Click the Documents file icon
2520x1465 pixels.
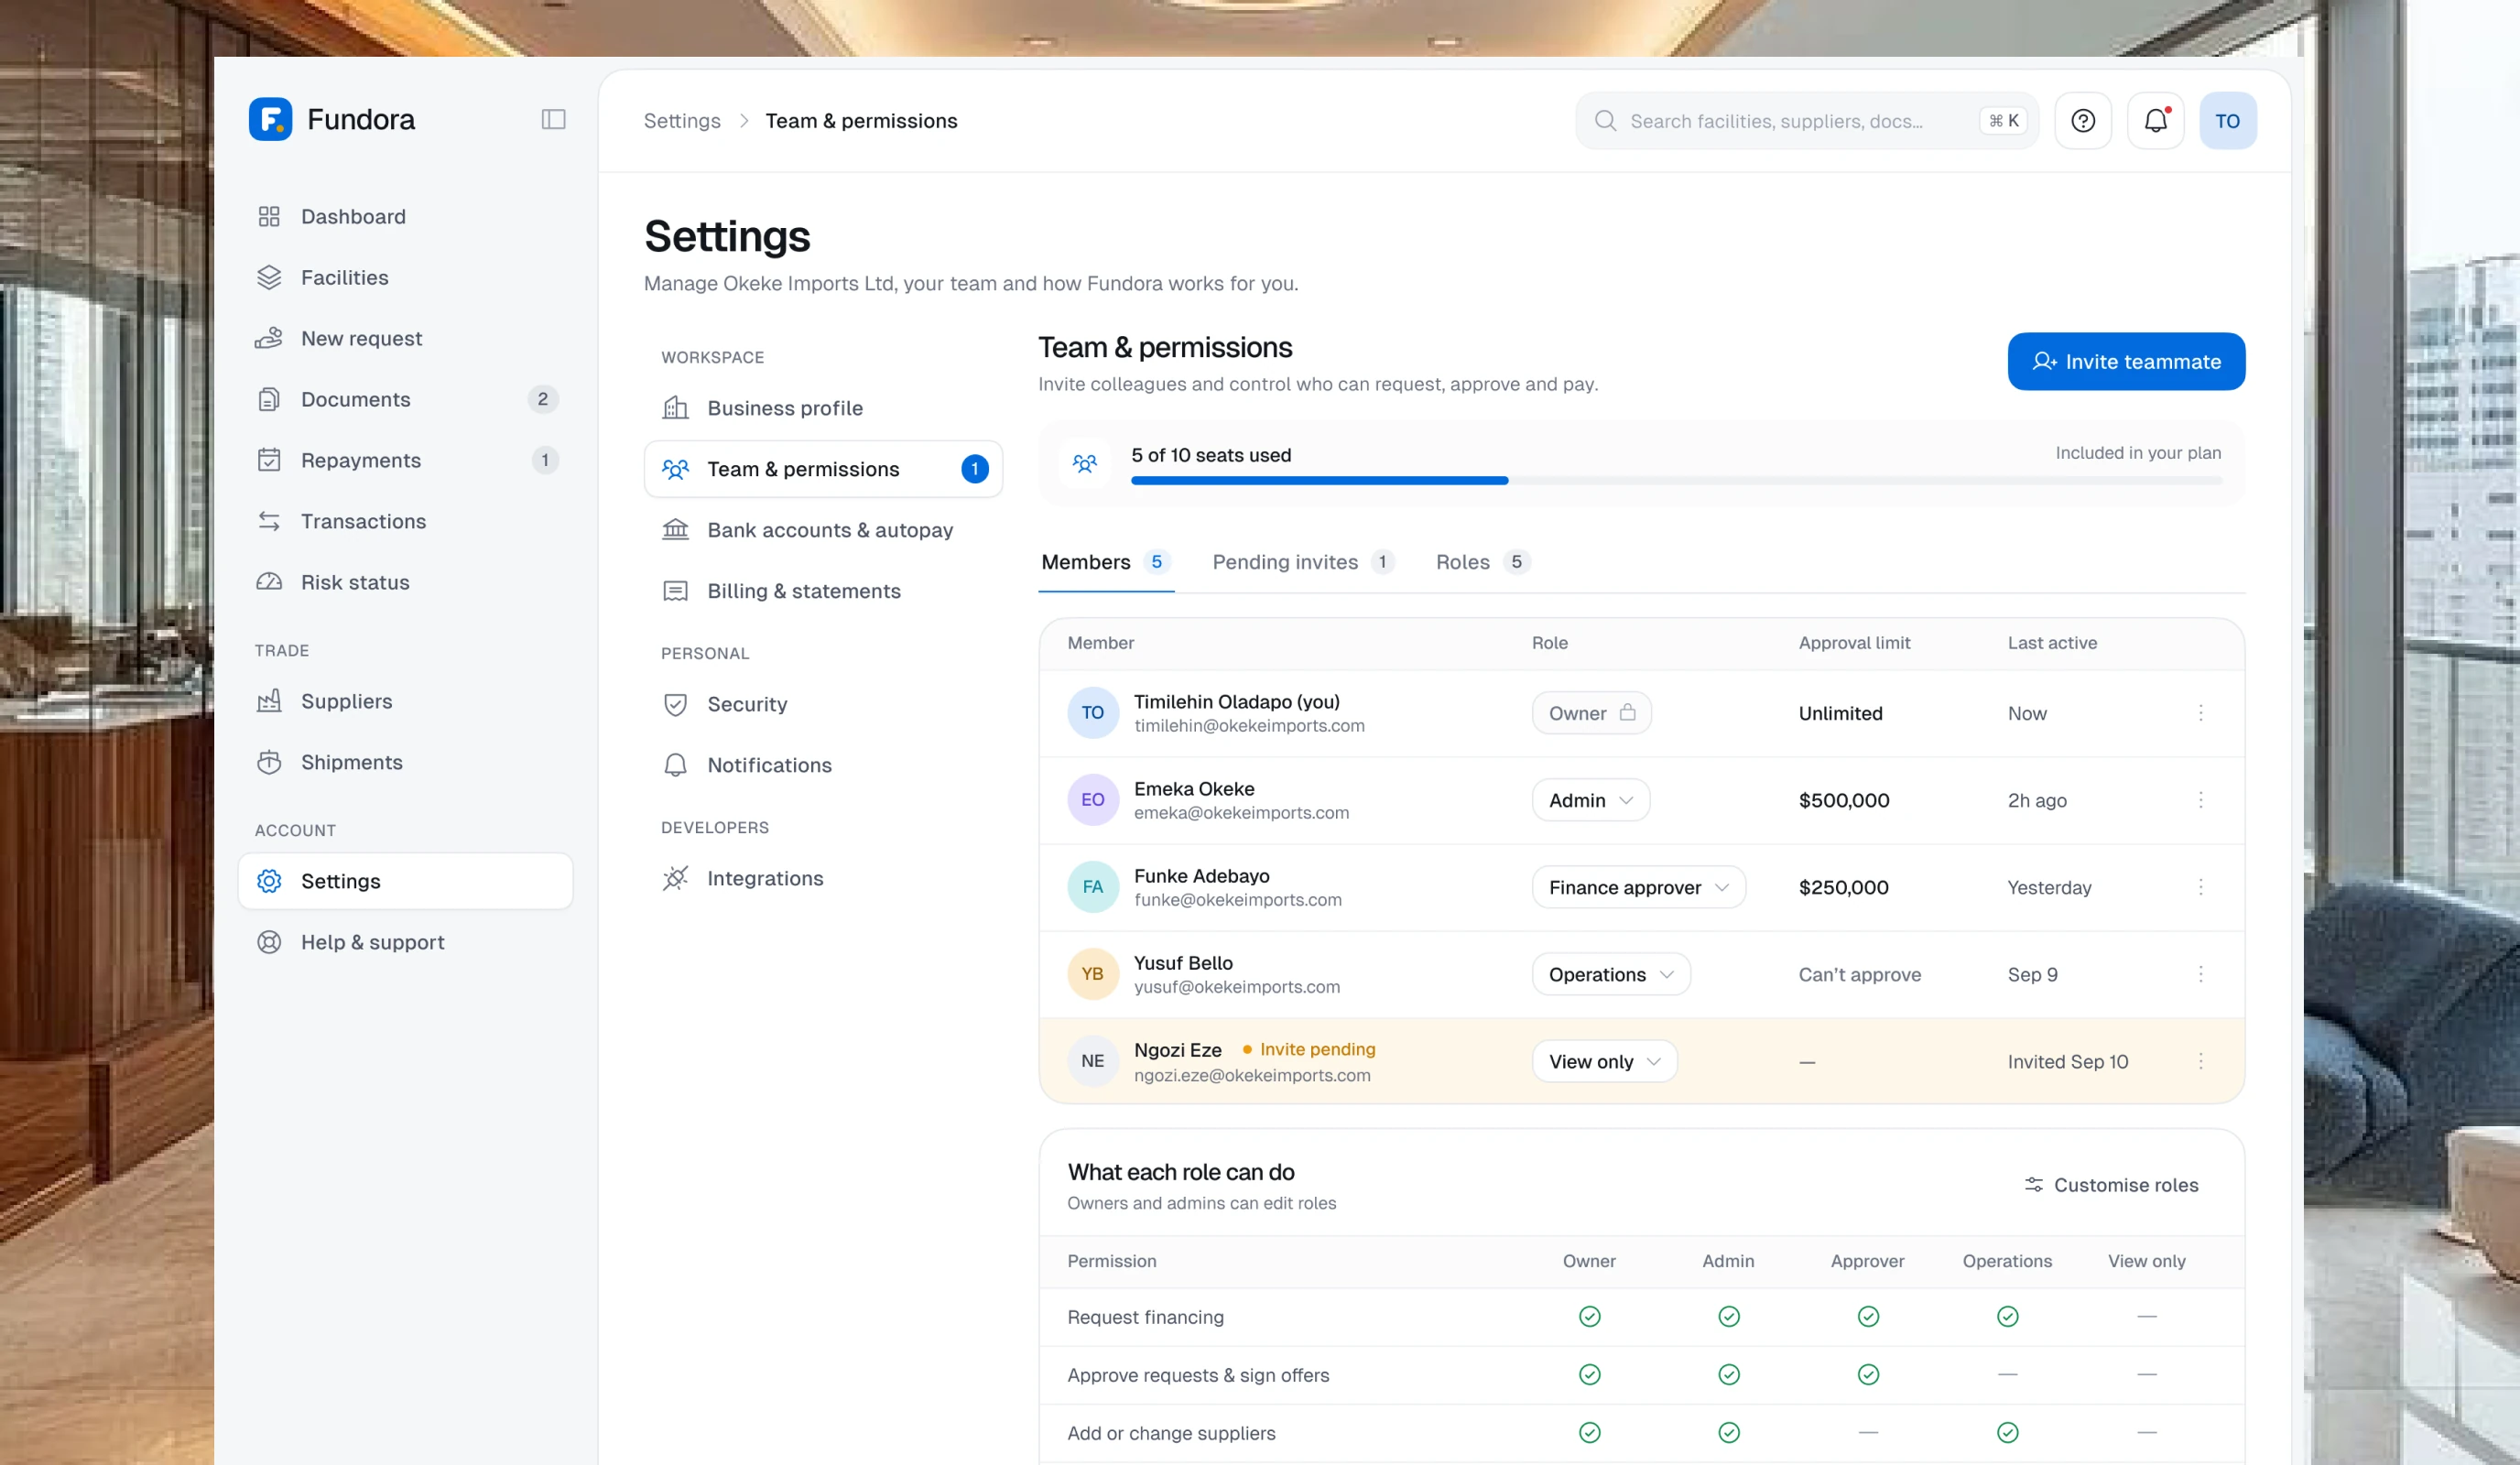269,399
